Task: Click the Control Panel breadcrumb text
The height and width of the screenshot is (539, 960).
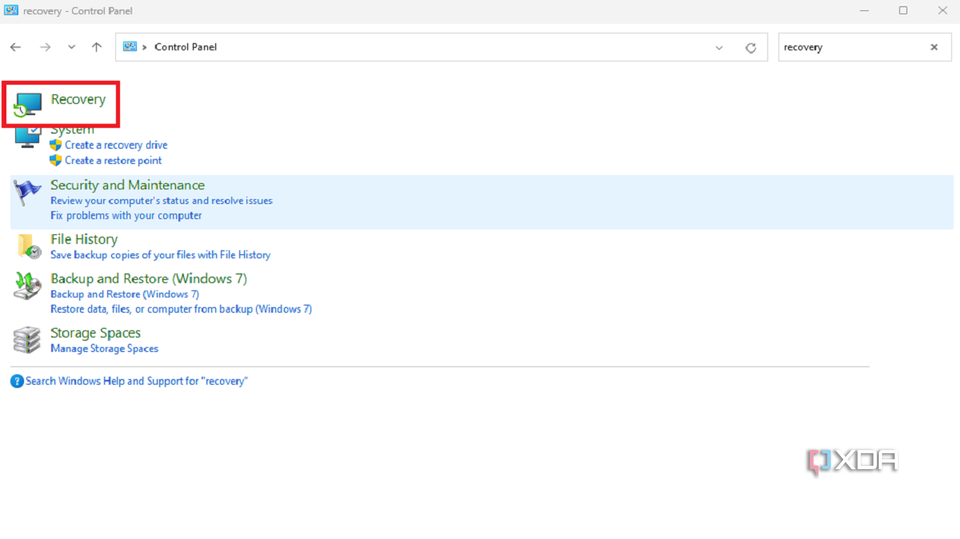Action: click(x=186, y=47)
